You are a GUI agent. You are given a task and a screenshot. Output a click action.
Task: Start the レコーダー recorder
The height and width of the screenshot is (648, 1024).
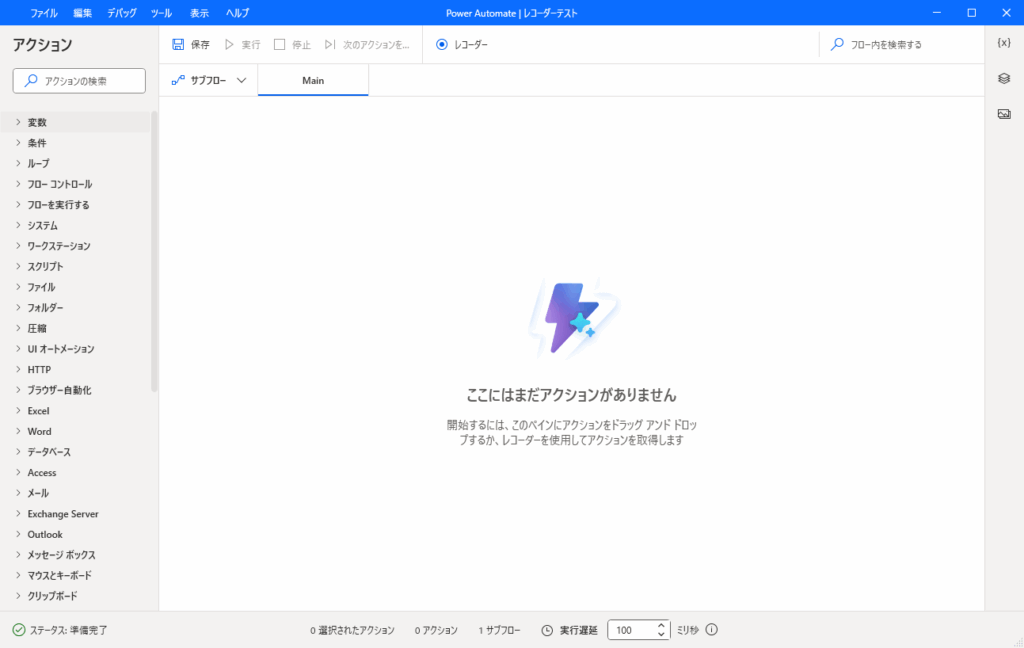tap(462, 44)
